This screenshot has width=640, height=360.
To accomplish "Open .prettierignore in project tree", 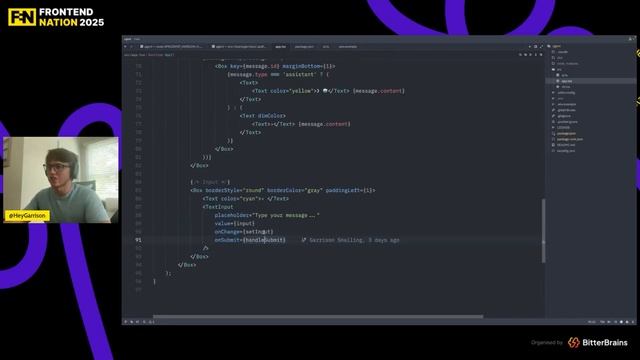I will [567, 122].
